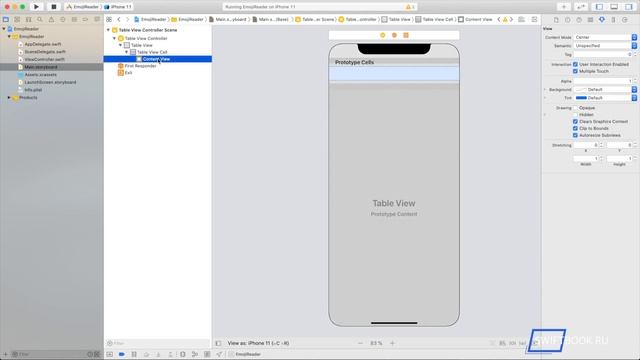Show the Quick Help inspector

point(579,20)
